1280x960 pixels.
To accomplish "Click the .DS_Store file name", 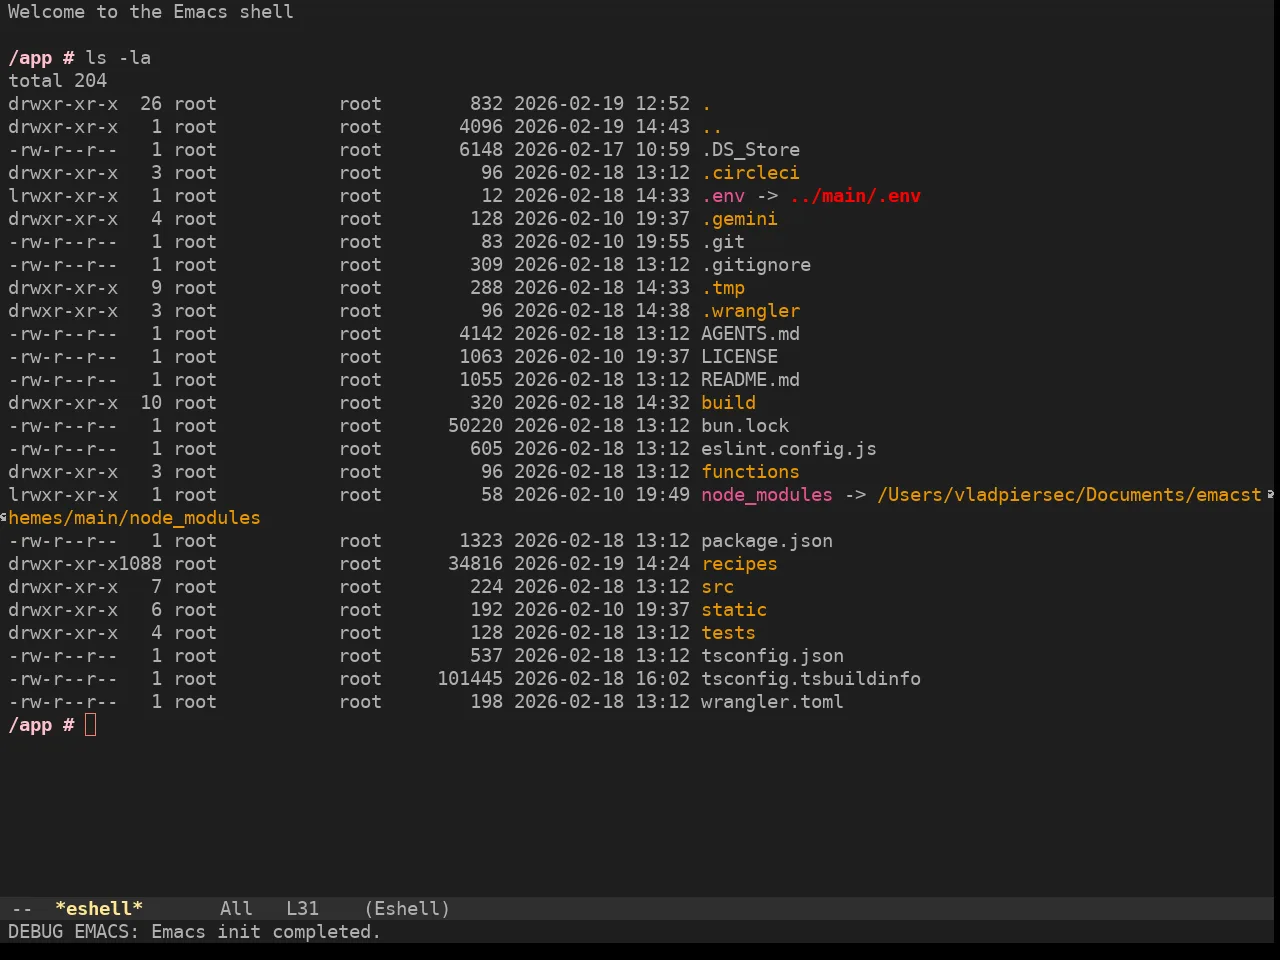I will tap(750, 150).
